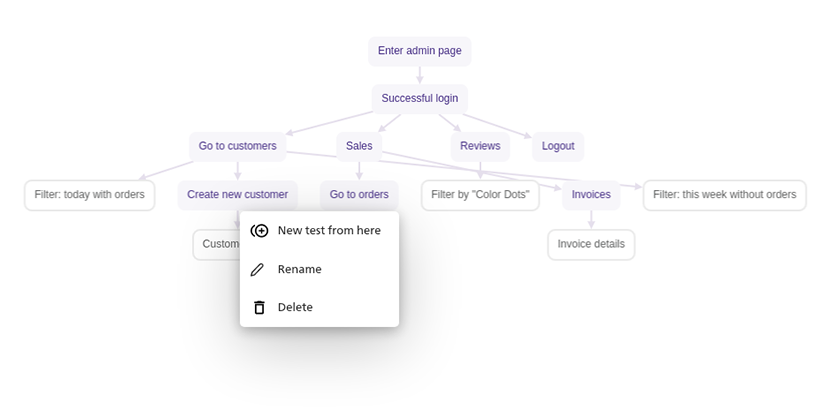The width and height of the screenshot is (826, 411).
Task: Click the partially hidden Customer node
Action: tap(217, 244)
